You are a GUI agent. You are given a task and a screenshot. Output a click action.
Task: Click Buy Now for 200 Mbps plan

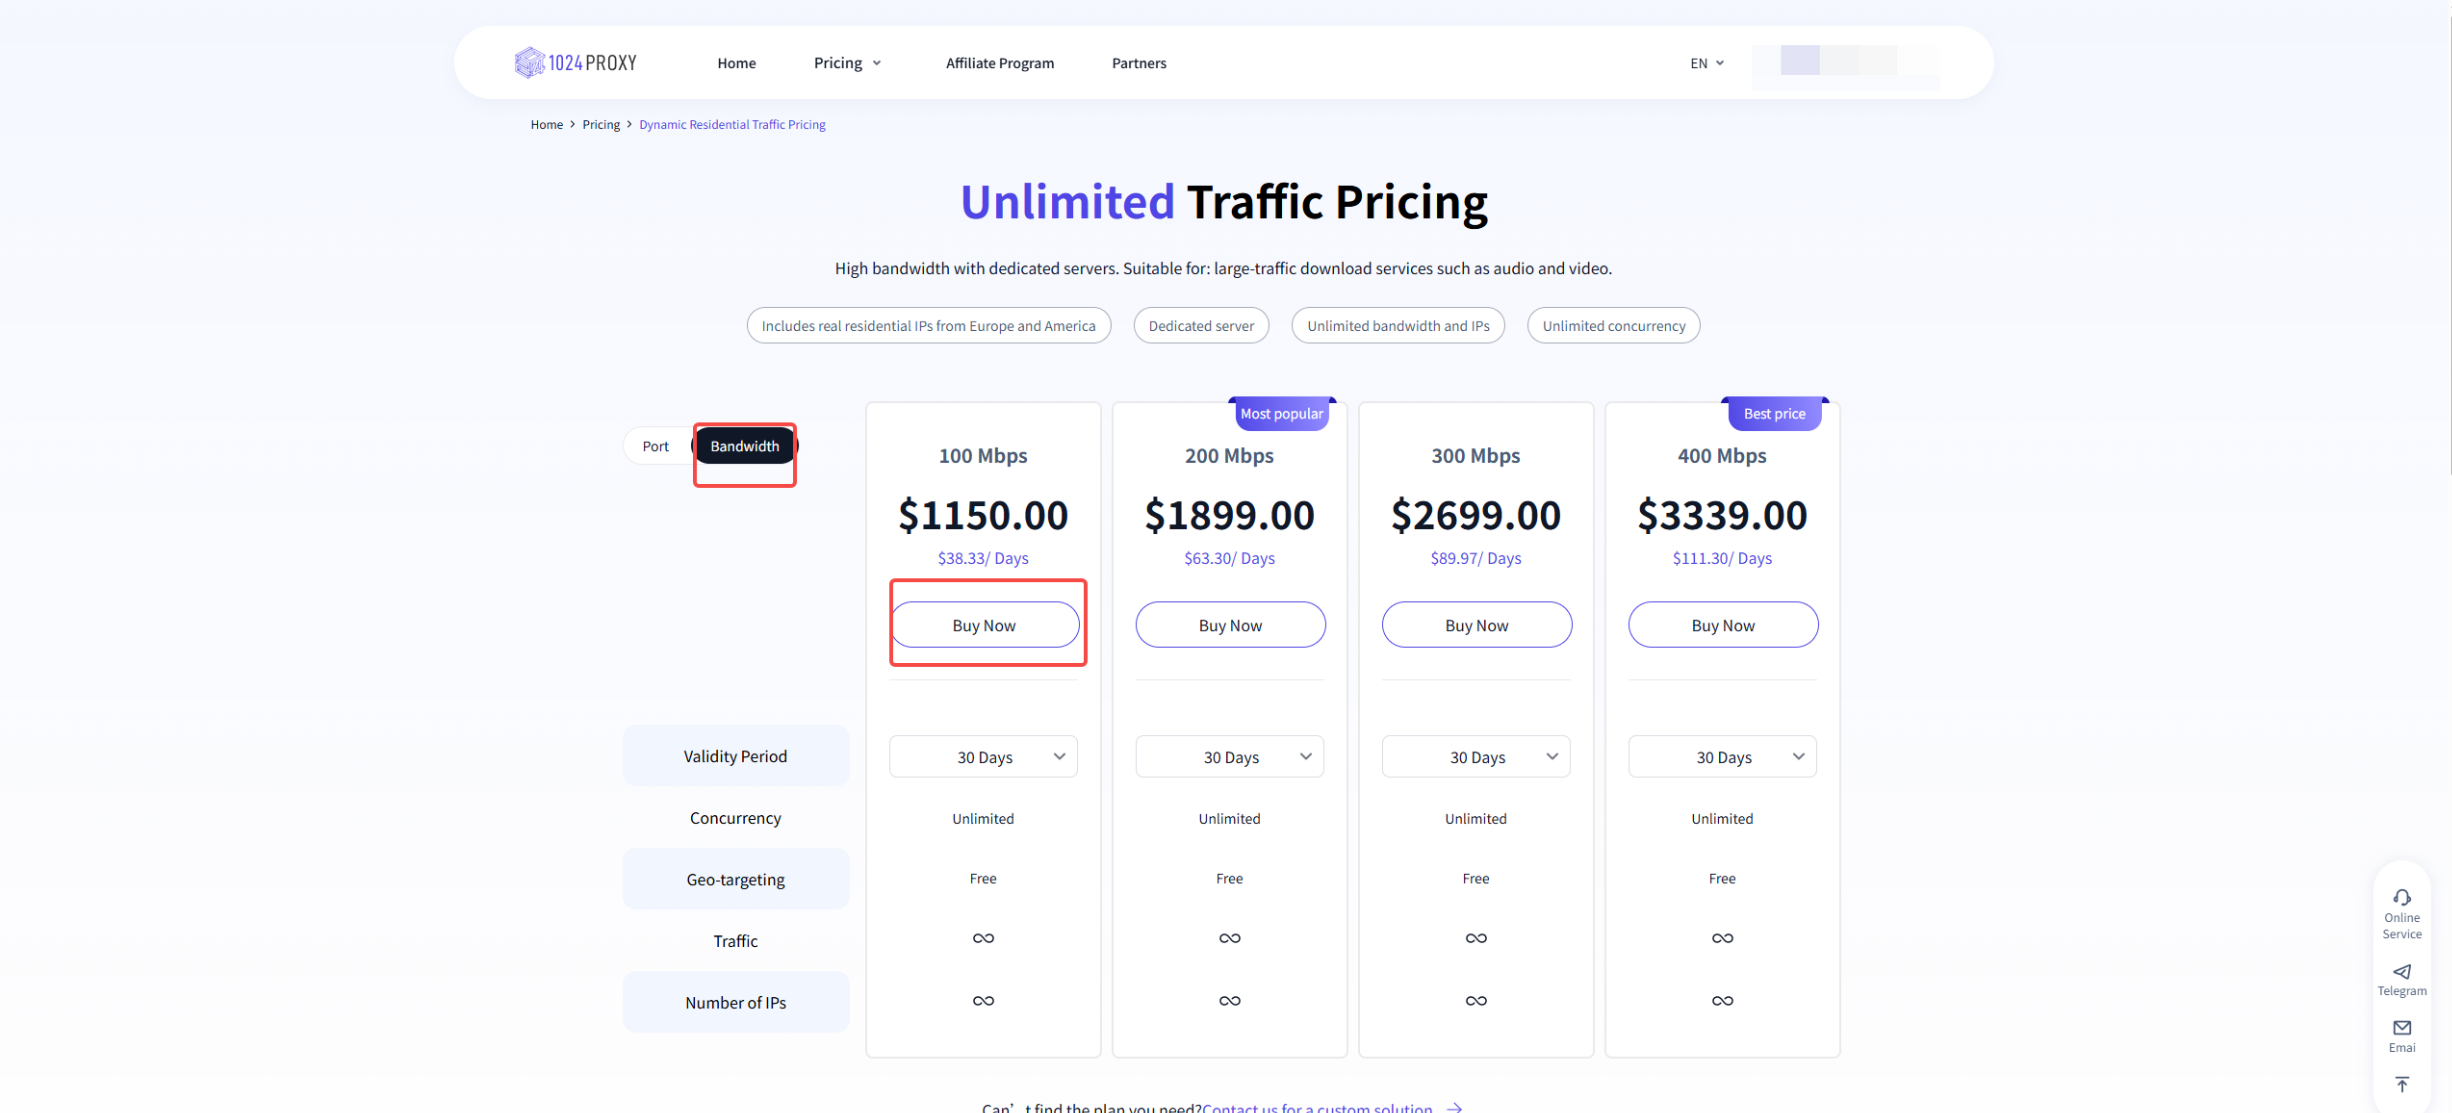pos(1229,625)
